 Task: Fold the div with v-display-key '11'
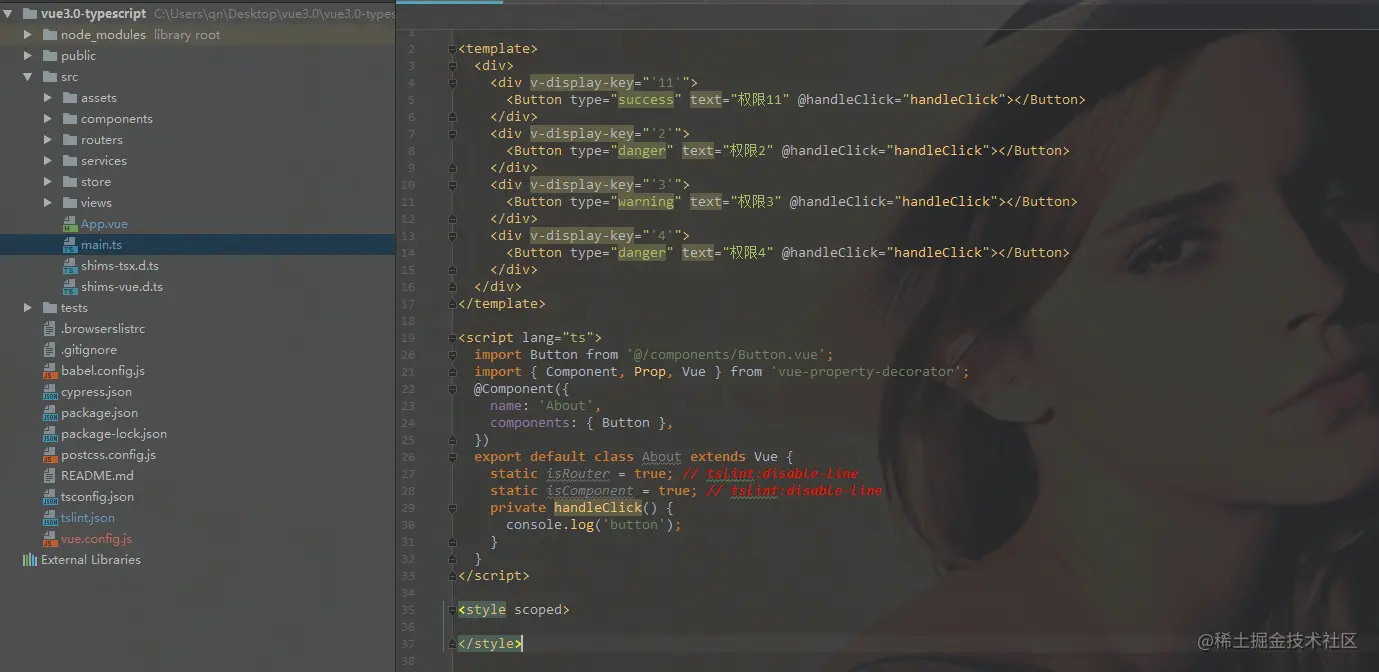pyautogui.click(x=453, y=83)
